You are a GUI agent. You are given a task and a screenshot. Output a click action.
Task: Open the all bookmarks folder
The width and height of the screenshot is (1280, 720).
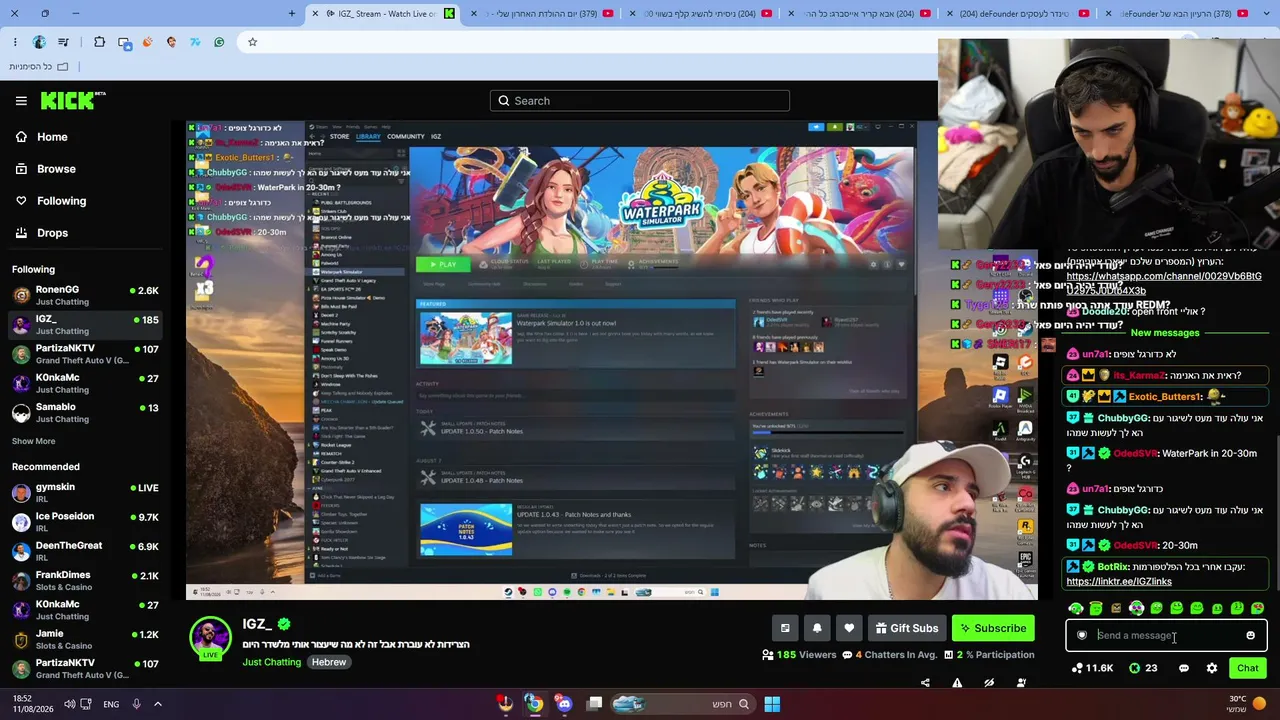(38, 66)
